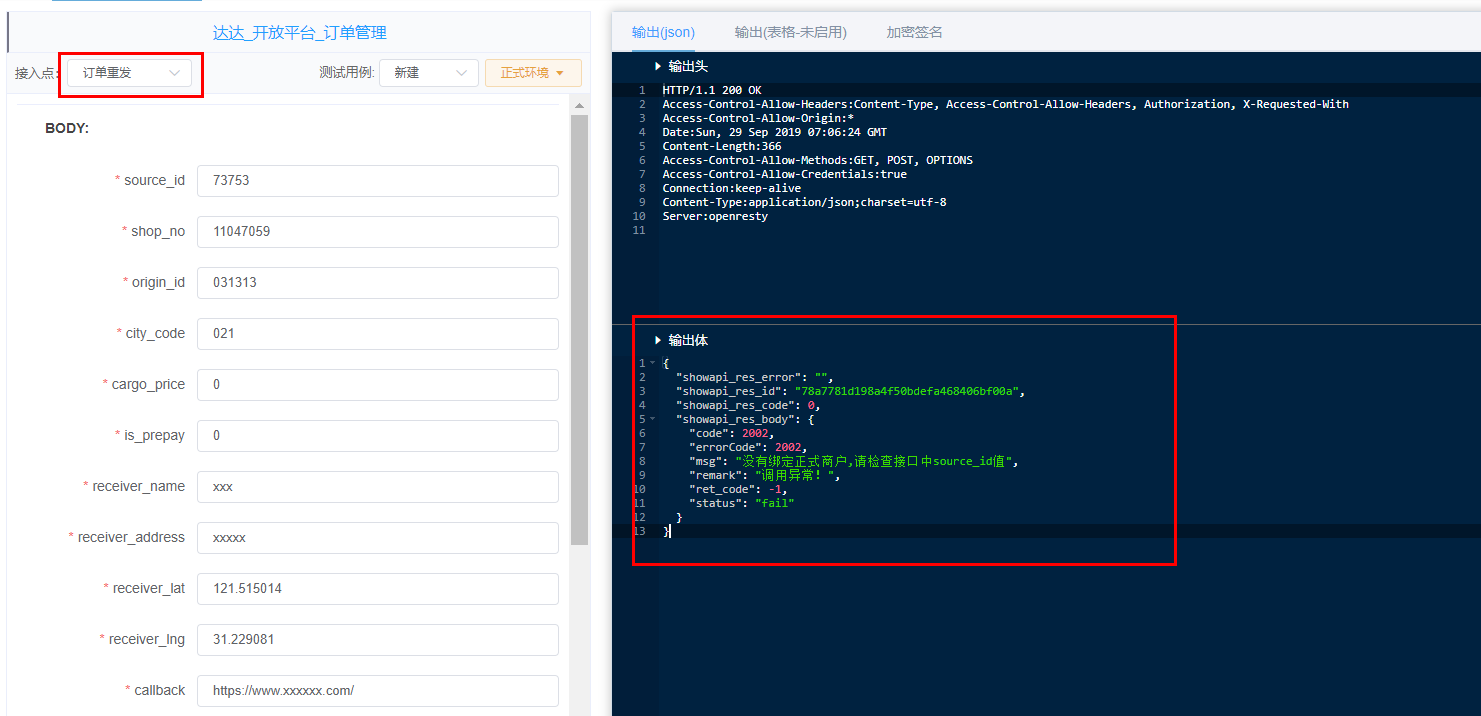Switch to the 输出(json) tab
This screenshot has height=716, width=1481.
pos(663,32)
